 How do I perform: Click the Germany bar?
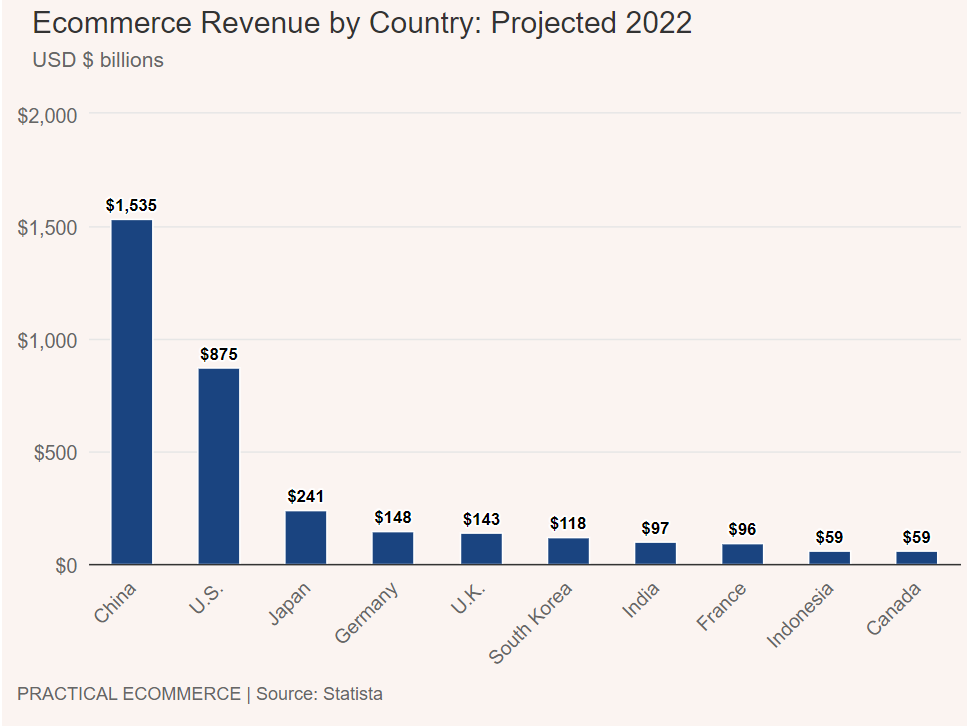(x=393, y=548)
